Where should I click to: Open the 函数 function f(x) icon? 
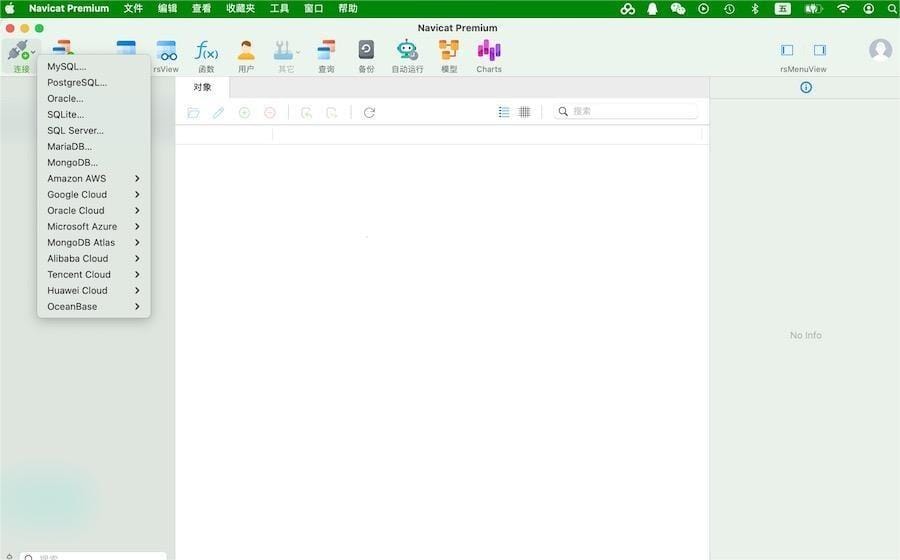[206, 50]
